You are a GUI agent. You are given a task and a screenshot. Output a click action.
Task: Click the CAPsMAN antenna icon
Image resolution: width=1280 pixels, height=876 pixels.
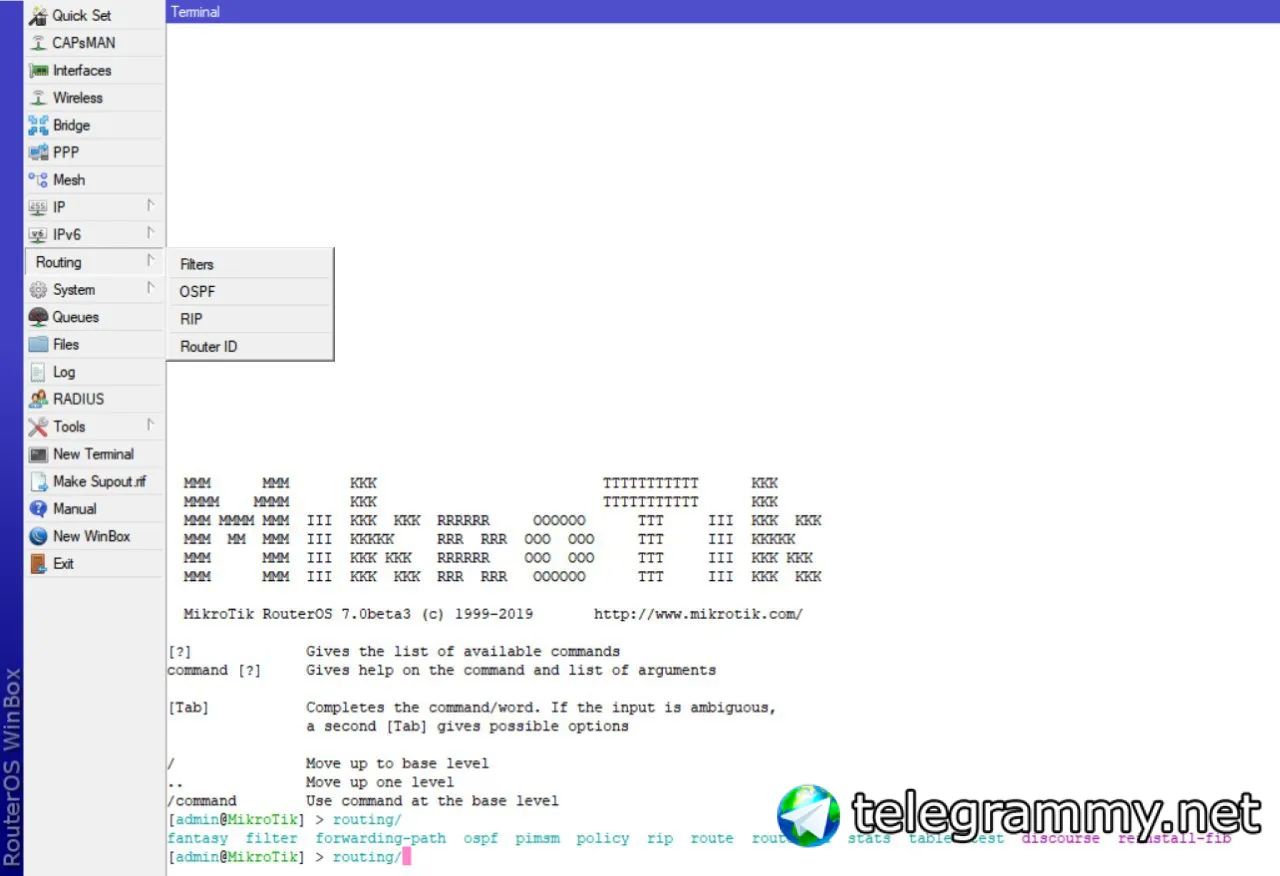coord(38,43)
